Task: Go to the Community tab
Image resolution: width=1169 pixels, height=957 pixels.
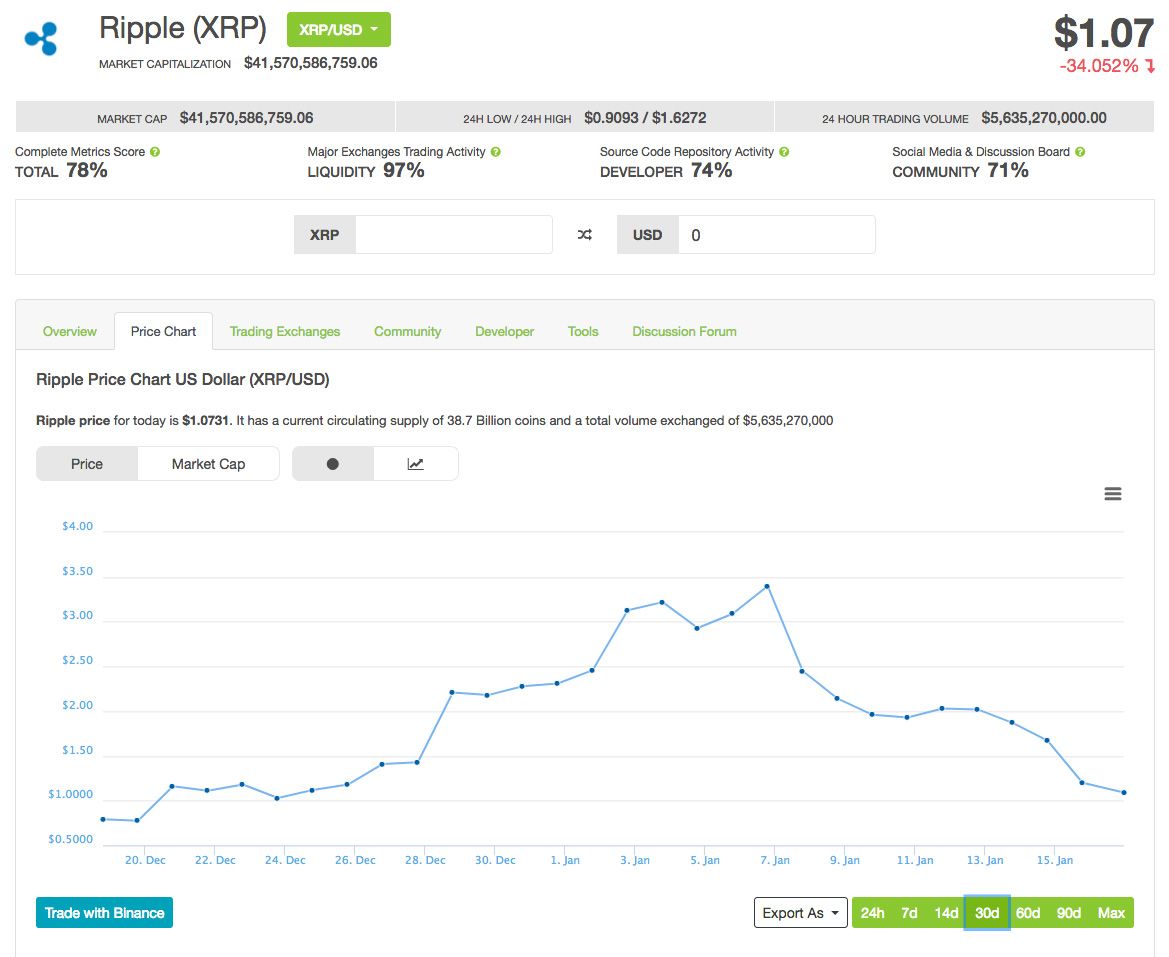Action: click(x=408, y=332)
